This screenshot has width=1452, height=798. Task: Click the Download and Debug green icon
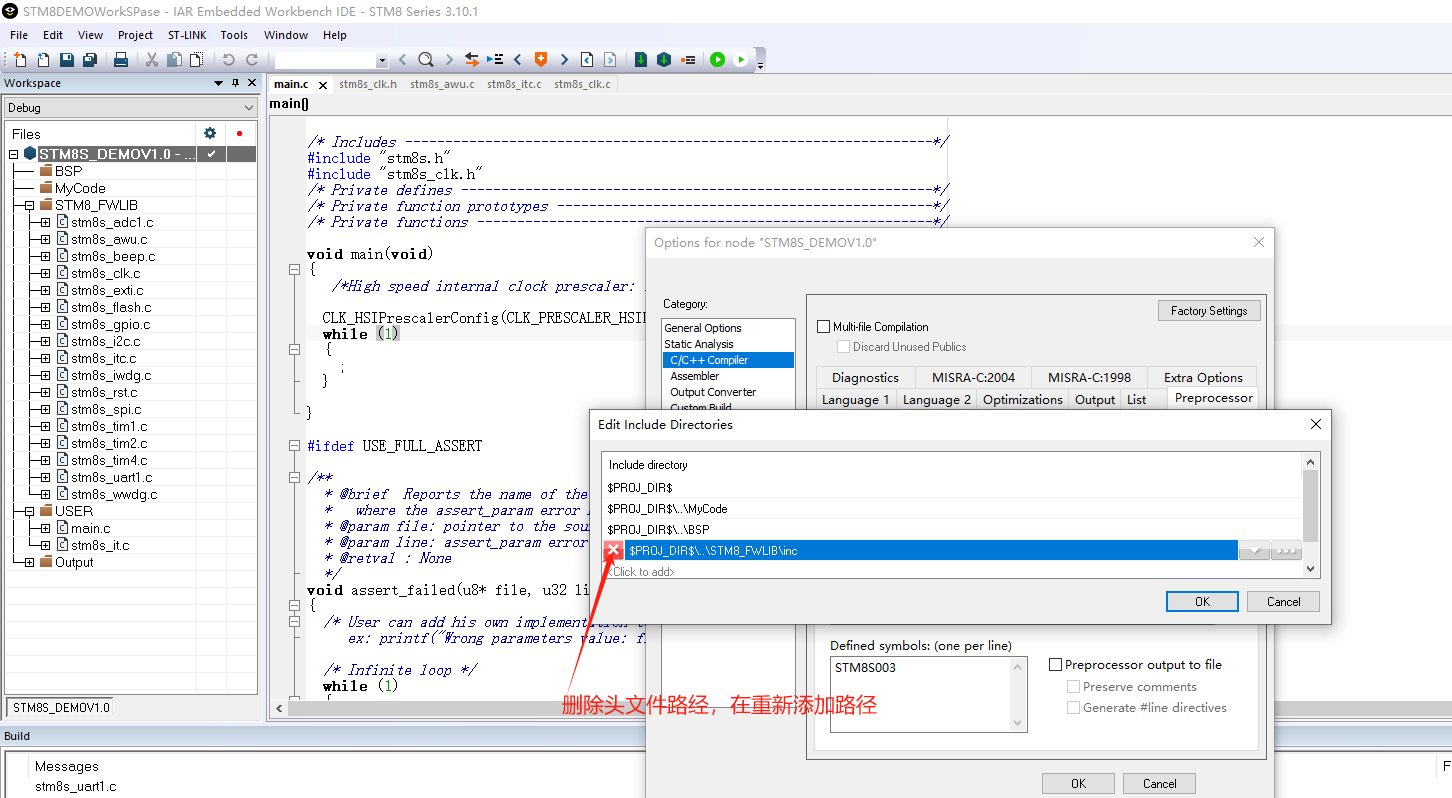[x=717, y=60]
